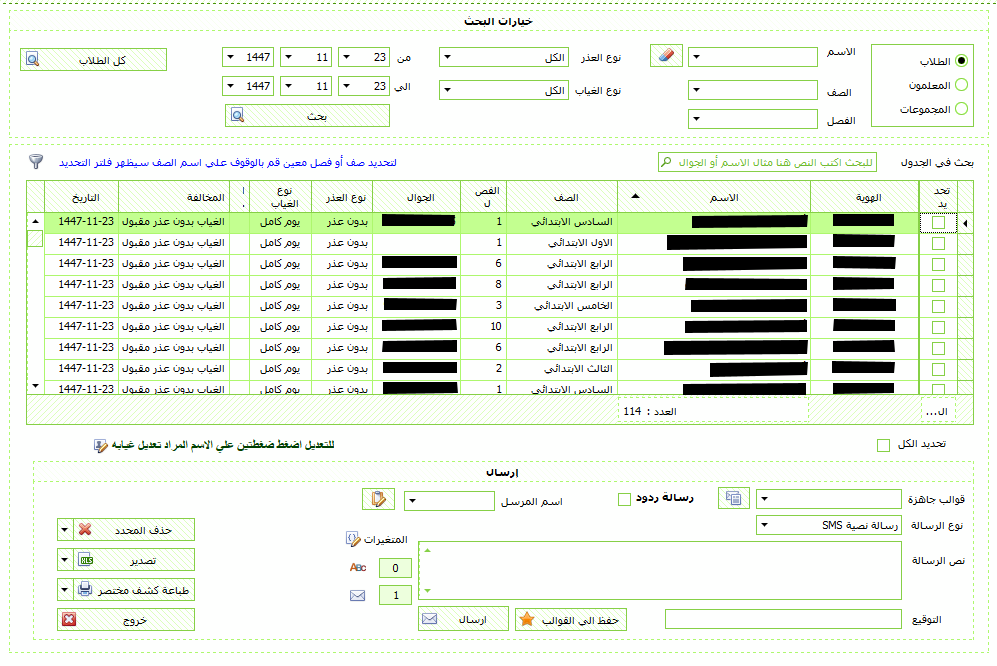Click the sender name edit icon
The width and height of the screenshot is (997, 666).
[378, 499]
